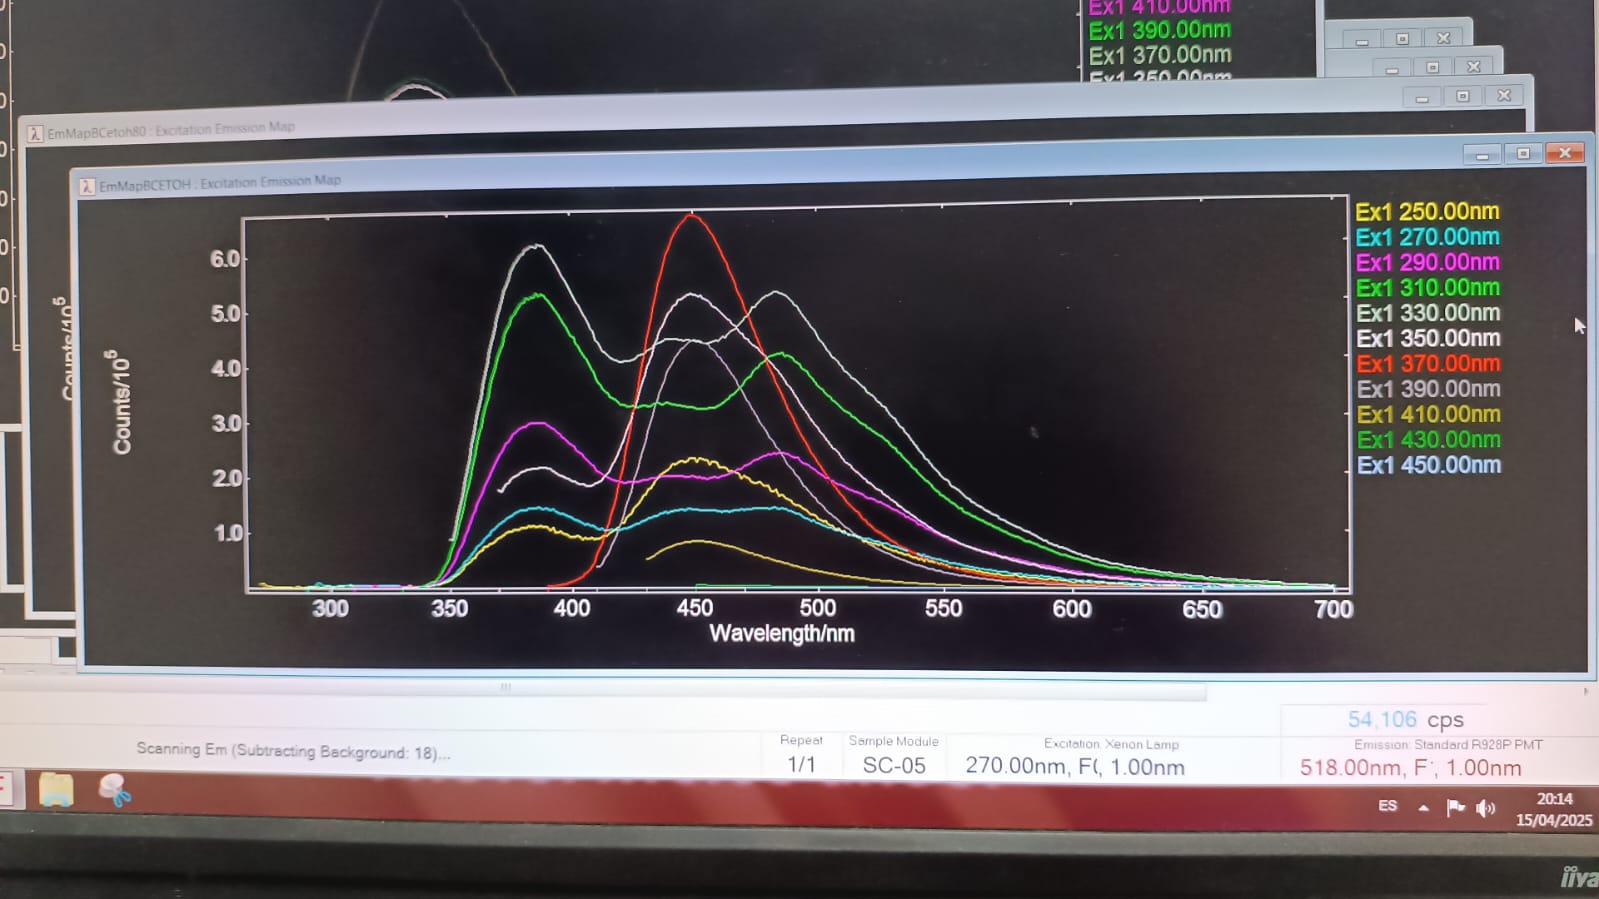Viewport: 1599px width, 899px height.
Task: Minimize the EmMapBCETOH map window
Action: click(1482, 154)
